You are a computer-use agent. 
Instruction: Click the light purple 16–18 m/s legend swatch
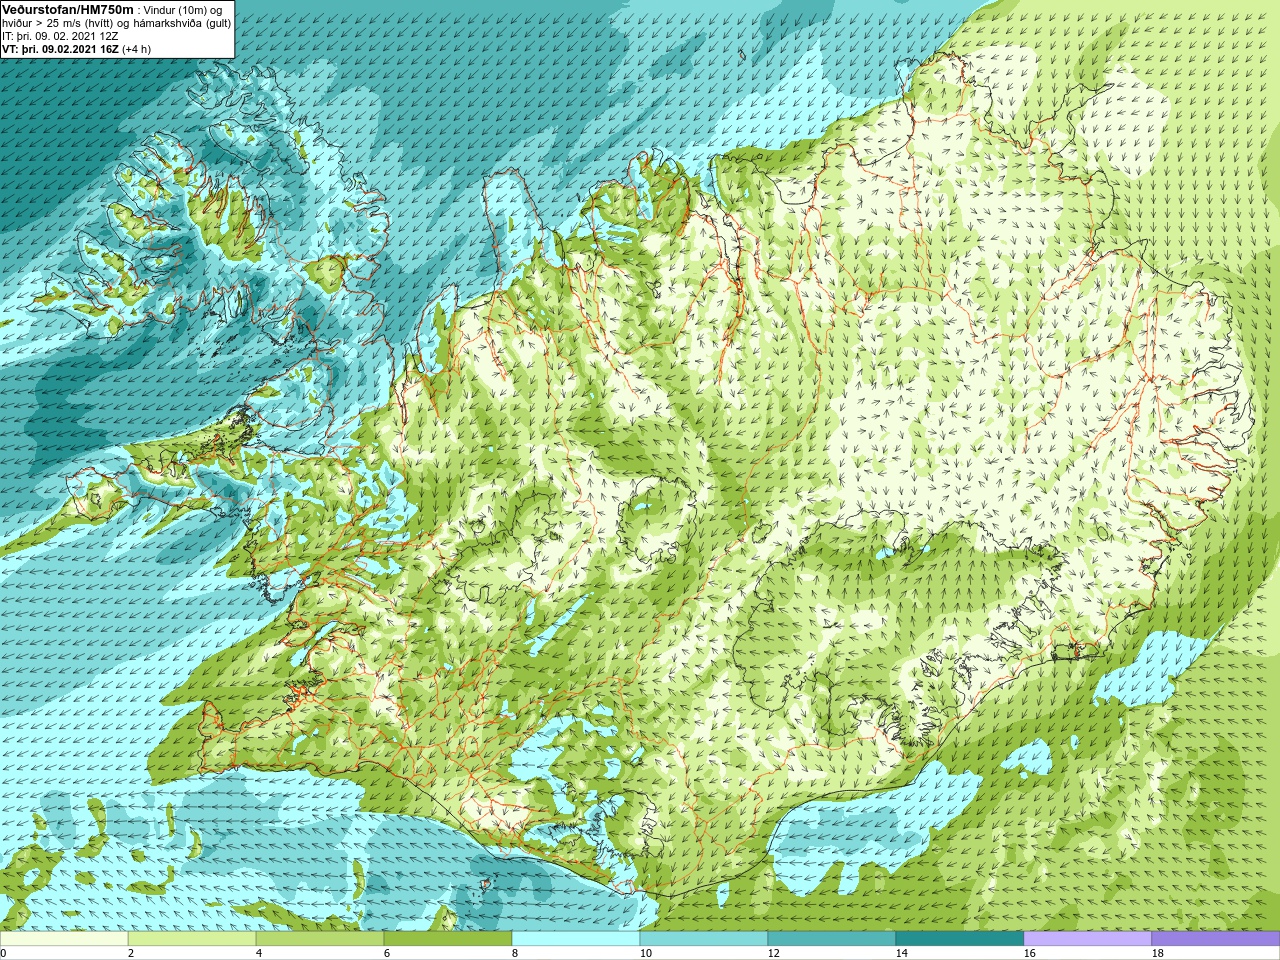[1088, 939]
